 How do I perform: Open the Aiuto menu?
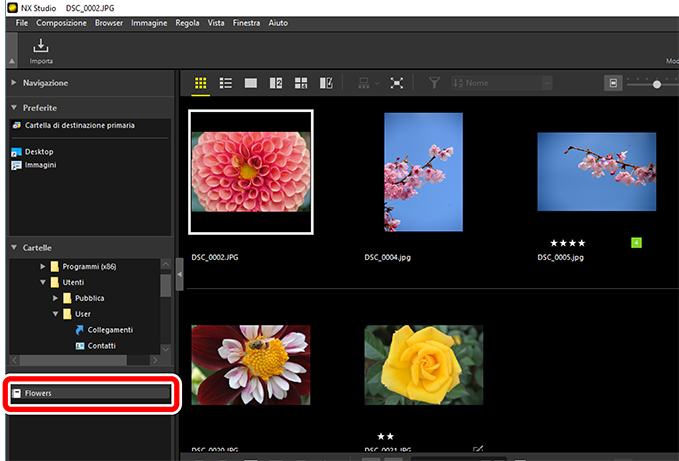click(278, 23)
